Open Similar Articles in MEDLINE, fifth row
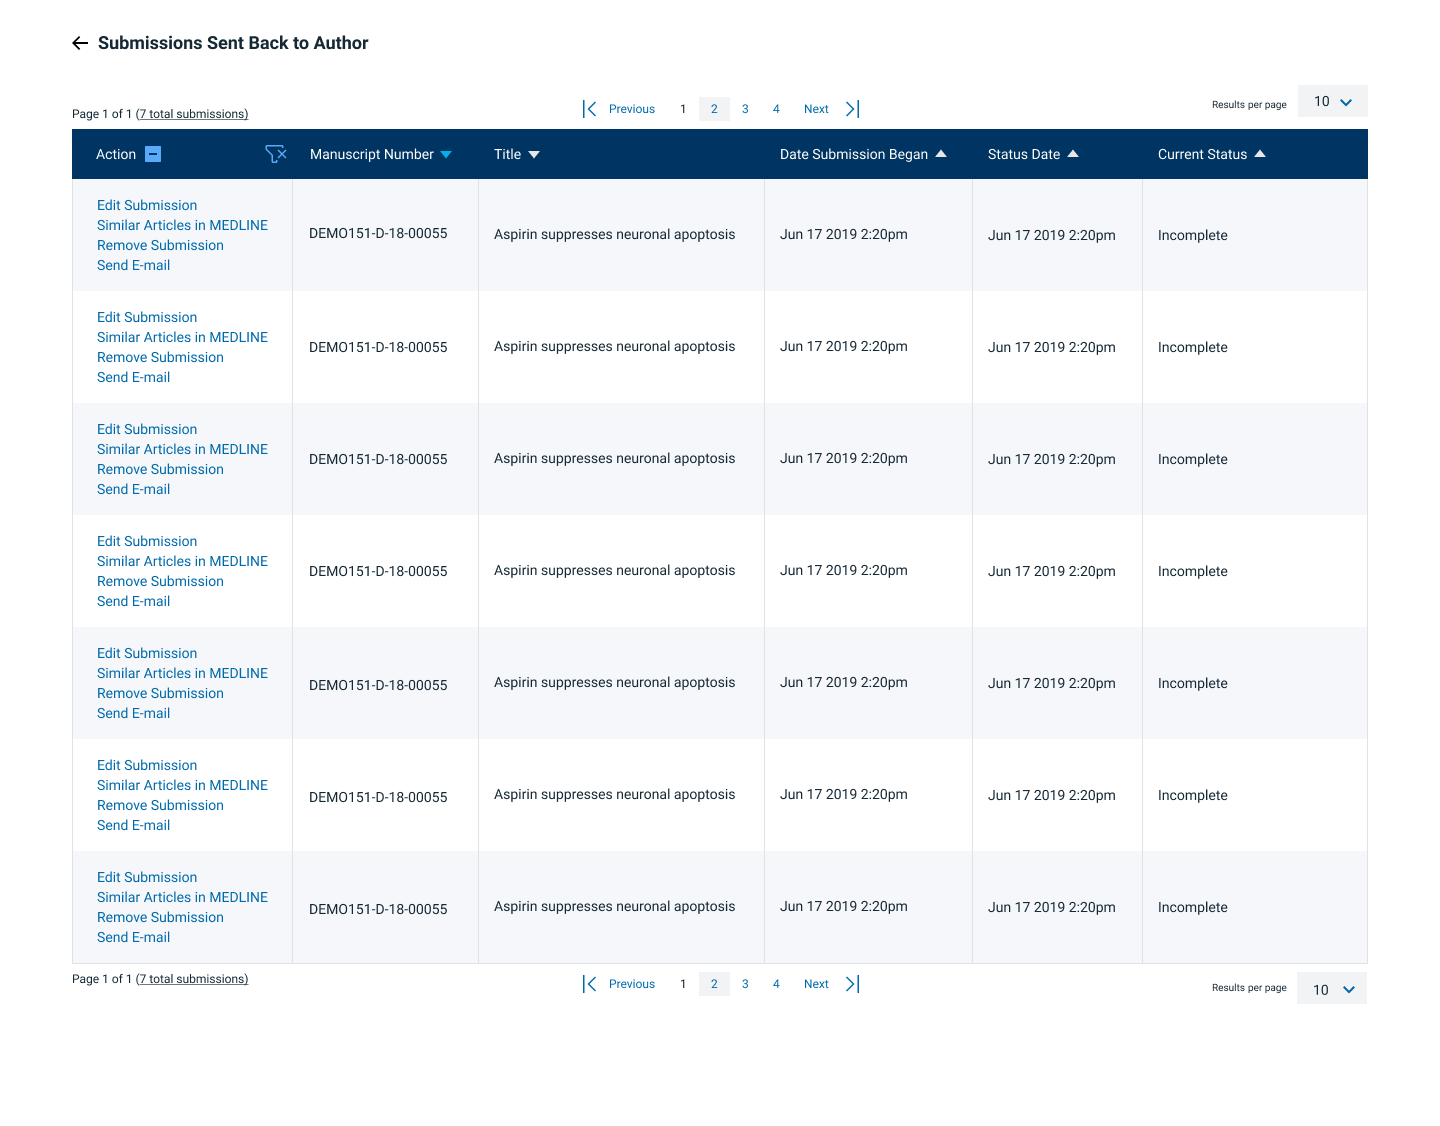 [182, 673]
